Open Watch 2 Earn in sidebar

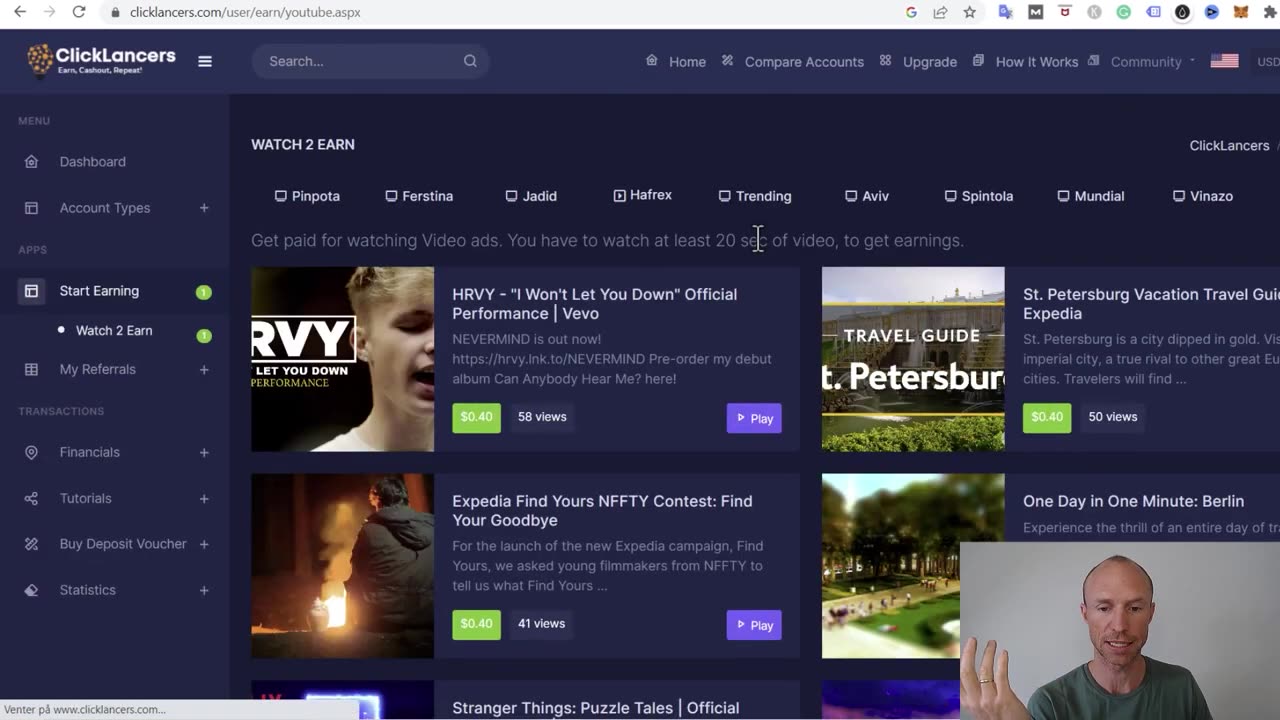point(114,330)
